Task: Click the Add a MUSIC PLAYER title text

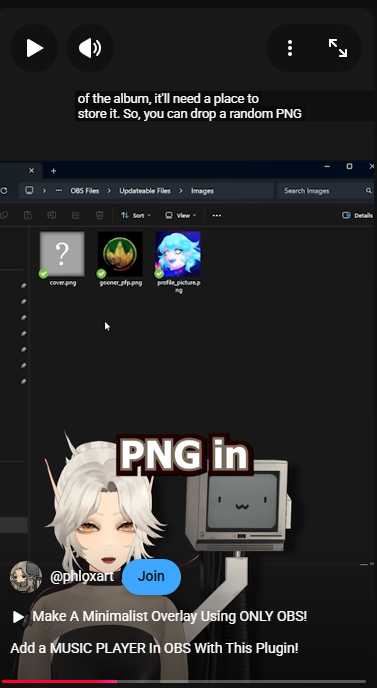Action: tap(154, 648)
